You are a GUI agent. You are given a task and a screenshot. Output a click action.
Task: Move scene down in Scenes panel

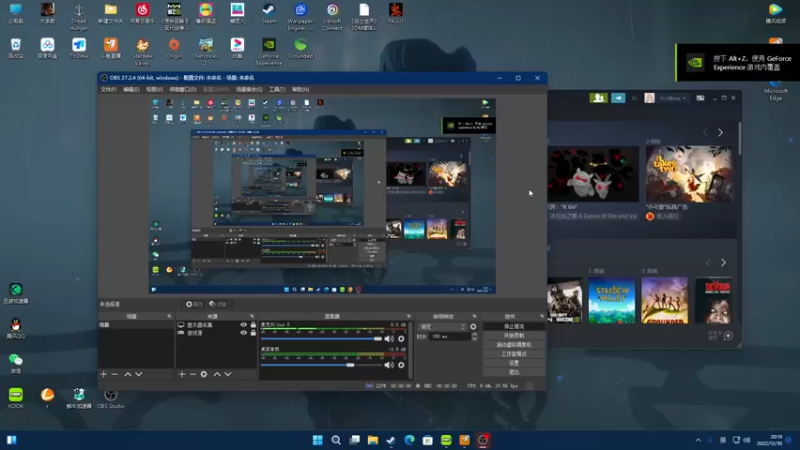(x=138, y=374)
